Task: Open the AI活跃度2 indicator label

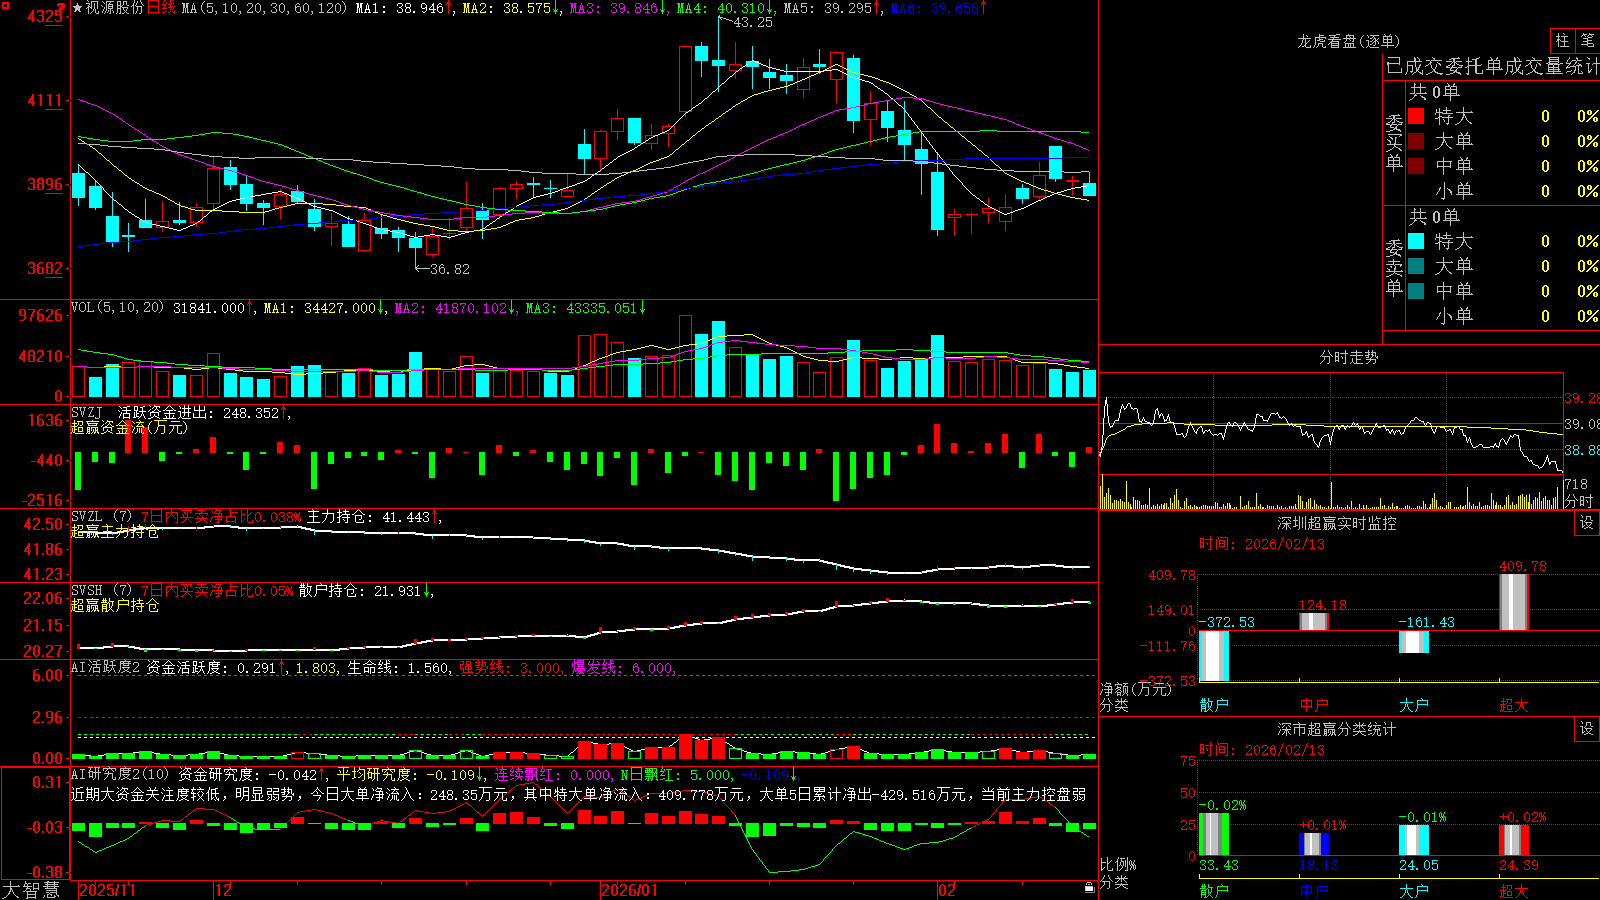Action: click(106, 667)
